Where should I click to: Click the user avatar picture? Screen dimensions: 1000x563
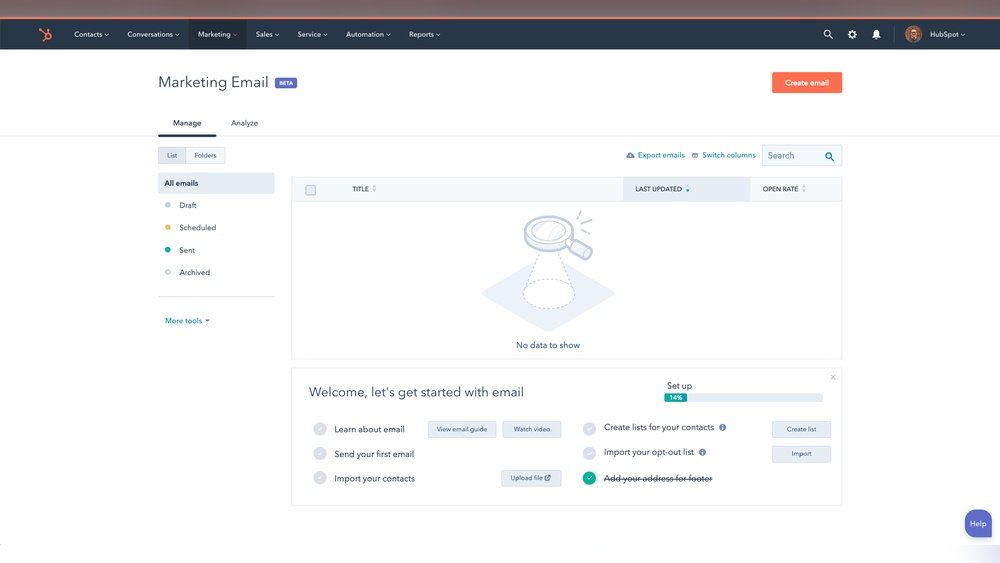(x=913, y=34)
